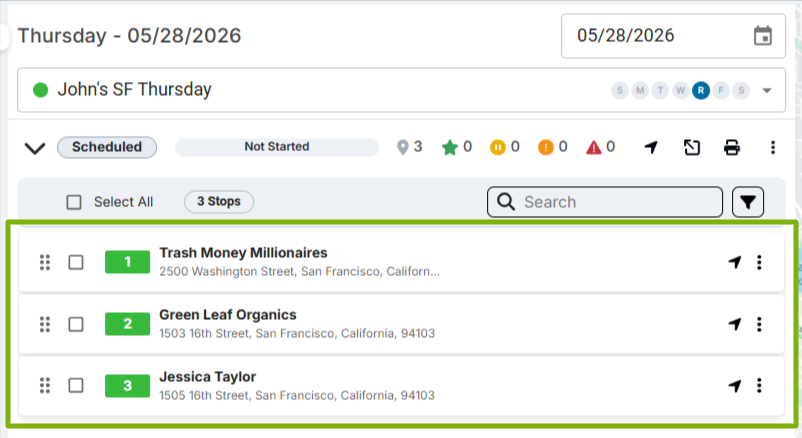Expand John's SF Thursday route dropdown arrow
802x438 pixels.
click(x=767, y=91)
